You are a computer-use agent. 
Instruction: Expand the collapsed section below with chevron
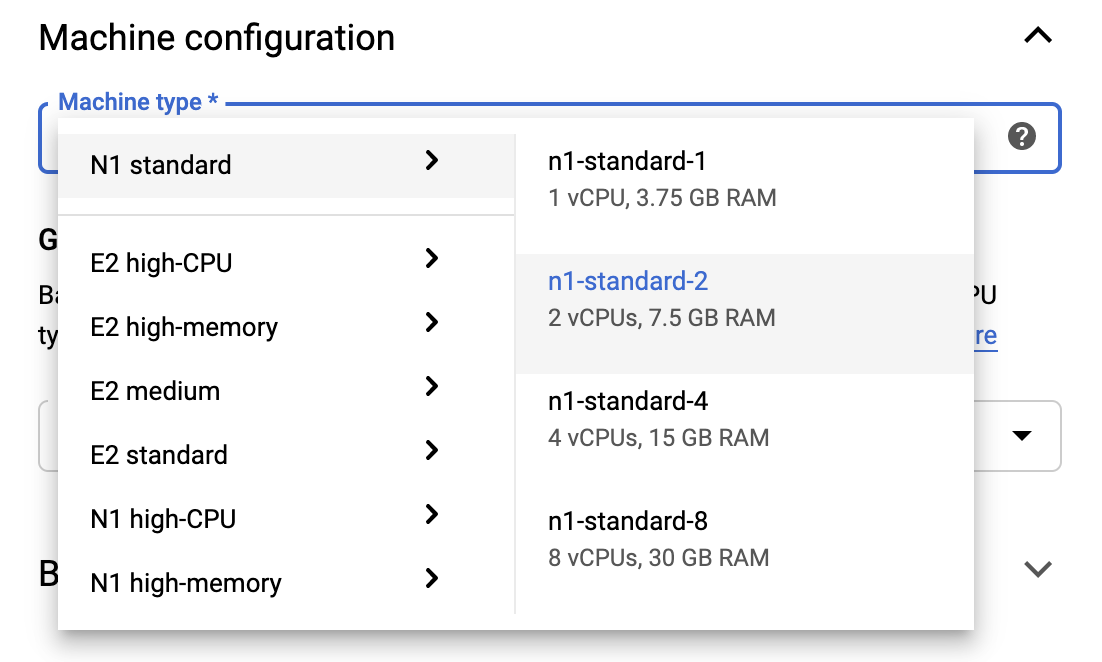pos(1038,569)
